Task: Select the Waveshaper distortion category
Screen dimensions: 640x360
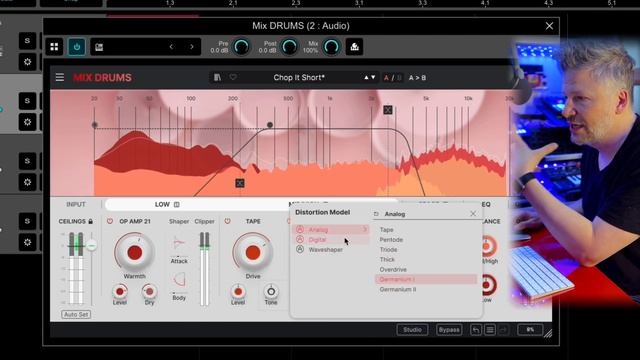Action: point(331,249)
